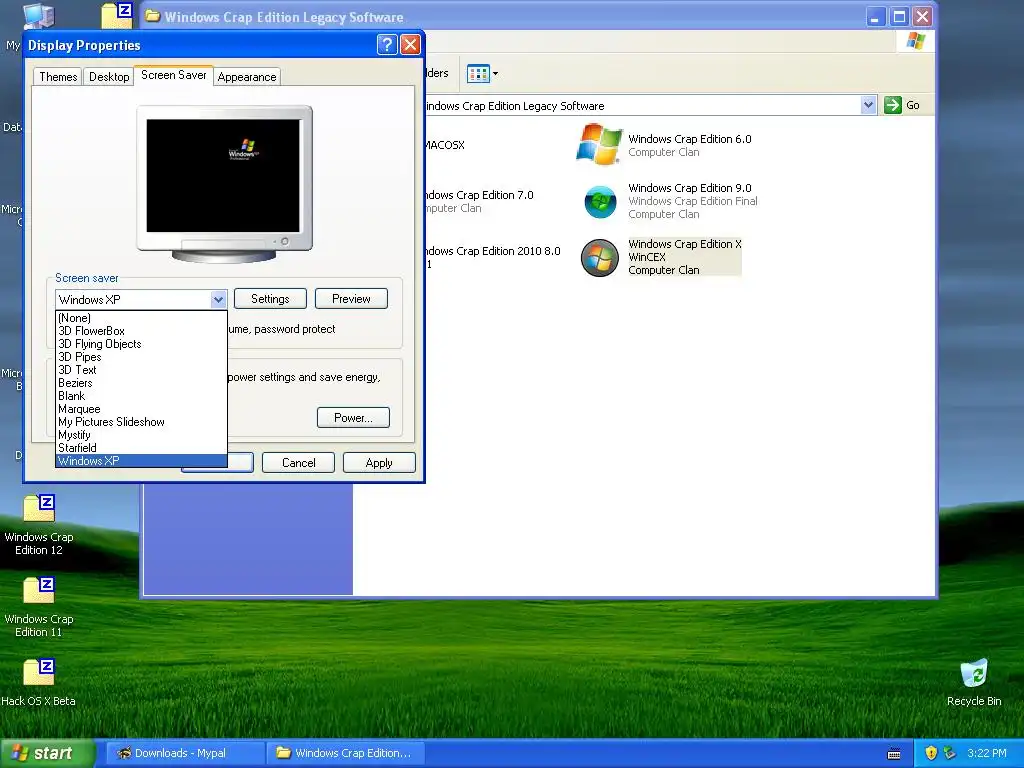Select Windows Crap Edition X orb icon
The width and height of the screenshot is (1024, 768).
point(600,258)
